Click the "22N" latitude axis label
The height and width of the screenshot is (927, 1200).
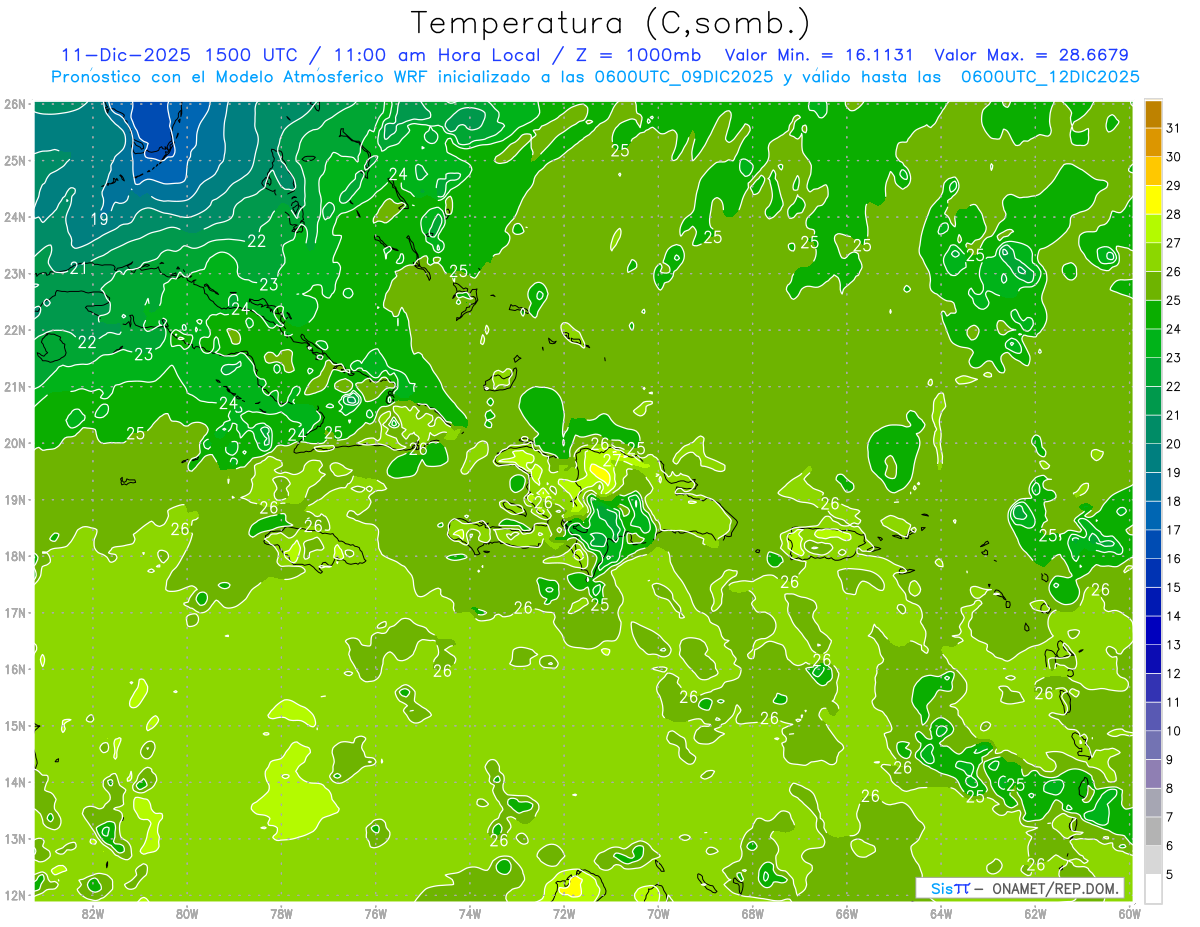tap(14, 330)
